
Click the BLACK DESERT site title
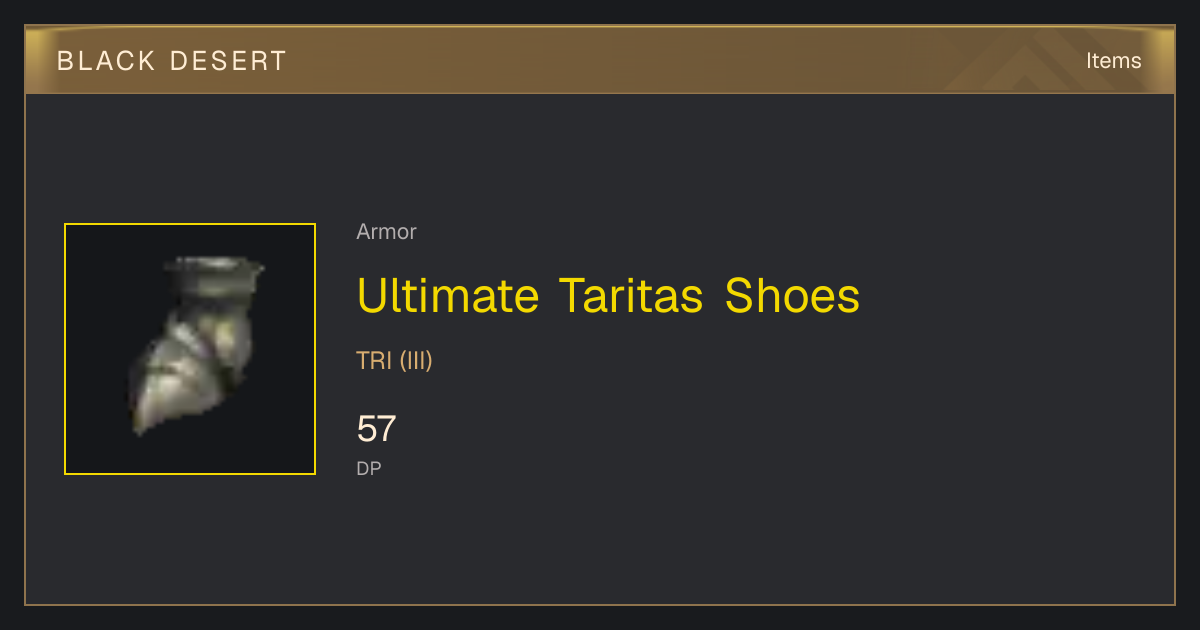[171, 61]
